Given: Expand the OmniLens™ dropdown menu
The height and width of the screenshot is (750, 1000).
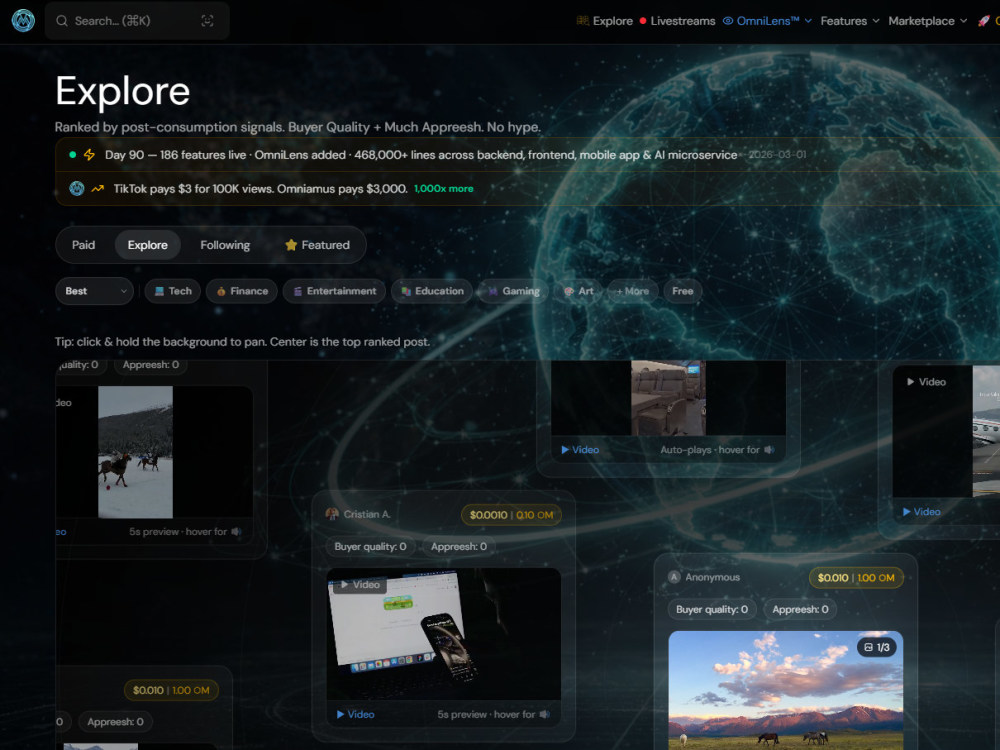Looking at the screenshot, I should click(767, 21).
